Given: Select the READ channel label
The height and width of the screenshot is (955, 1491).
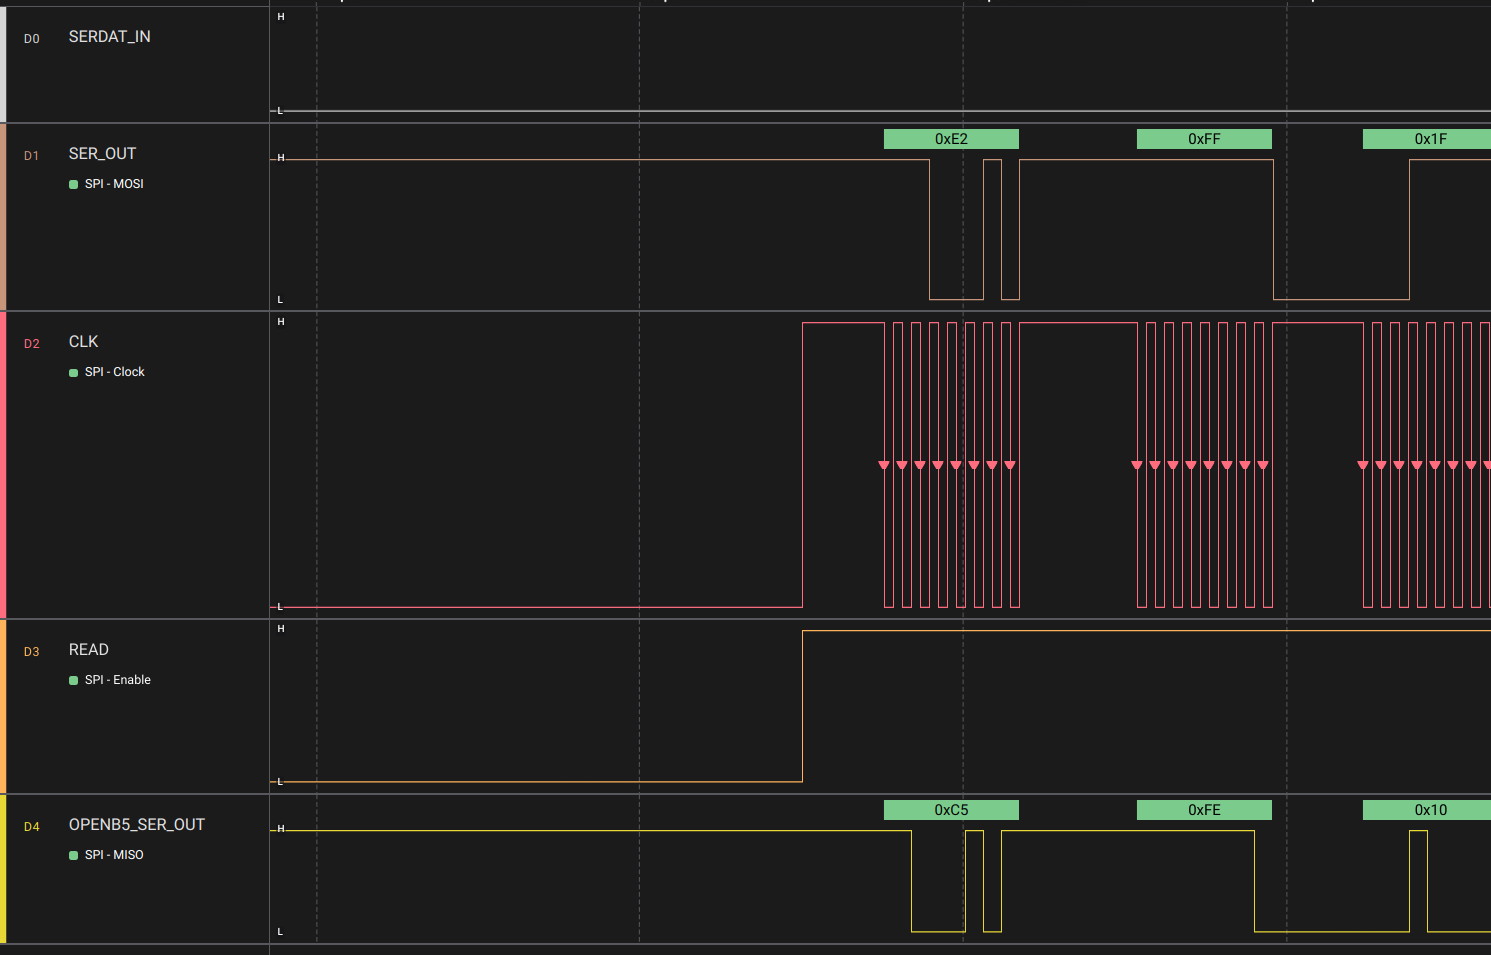Looking at the screenshot, I should (x=88, y=650).
